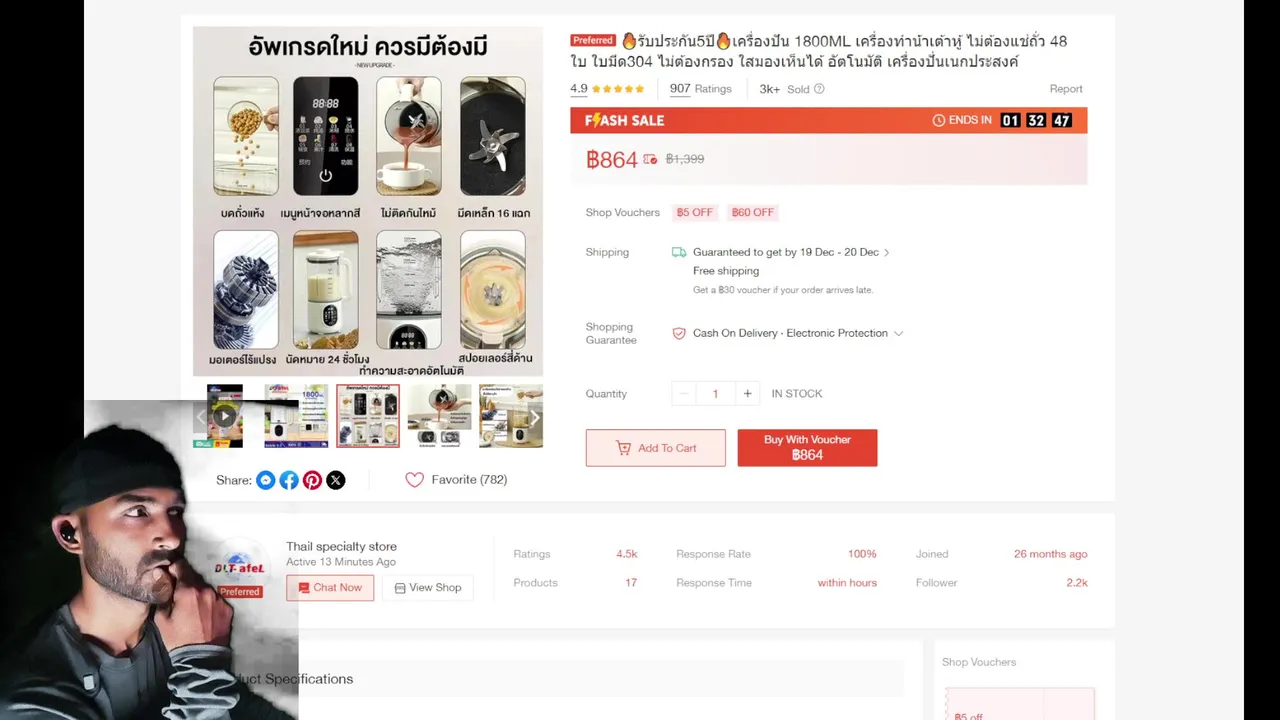Expand shipping delivery date details arrow

(x=886, y=253)
